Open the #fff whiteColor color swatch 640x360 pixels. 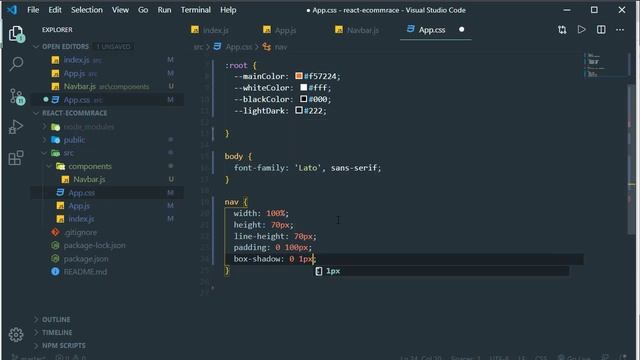pos(304,87)
